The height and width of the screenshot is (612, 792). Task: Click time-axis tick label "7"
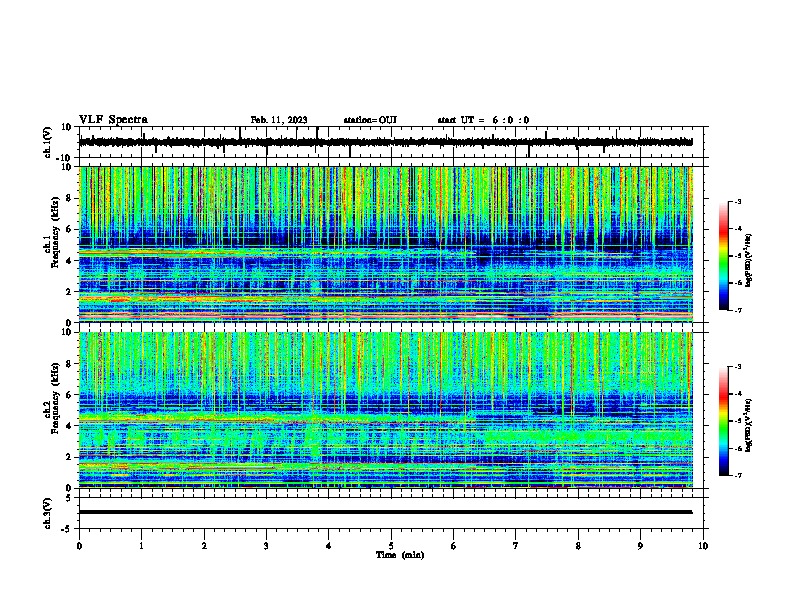pyautogui.click(x=516, y=546)
